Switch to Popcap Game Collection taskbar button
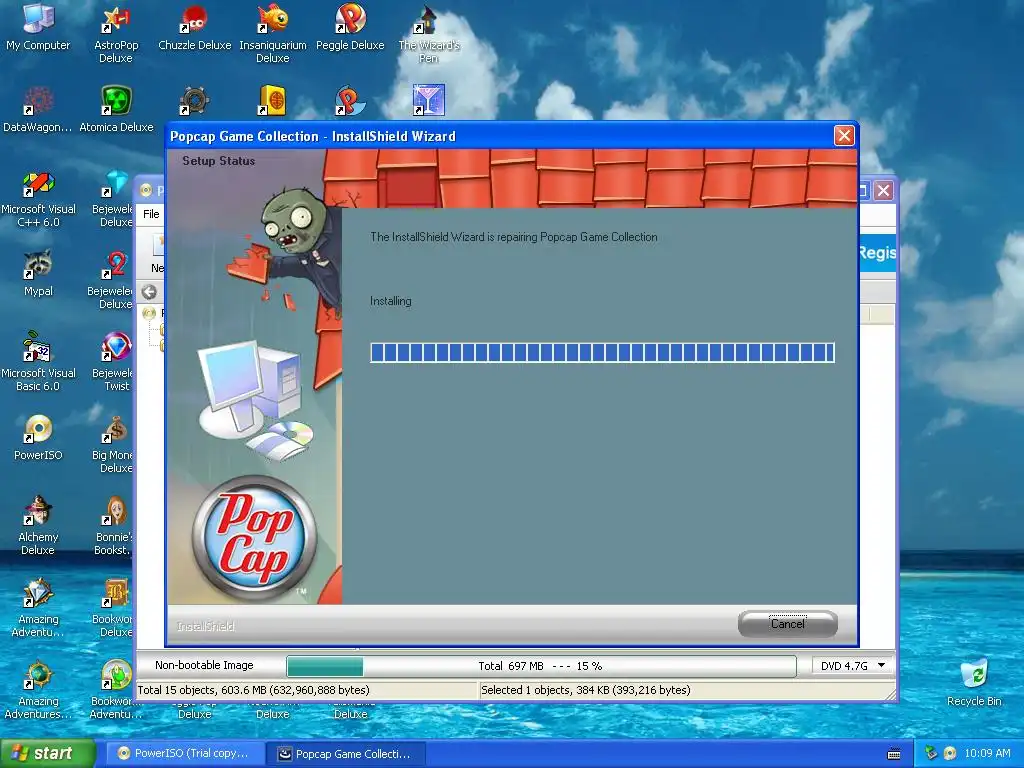This screenshot has height=768, width=1024. [x=346, y=754]
